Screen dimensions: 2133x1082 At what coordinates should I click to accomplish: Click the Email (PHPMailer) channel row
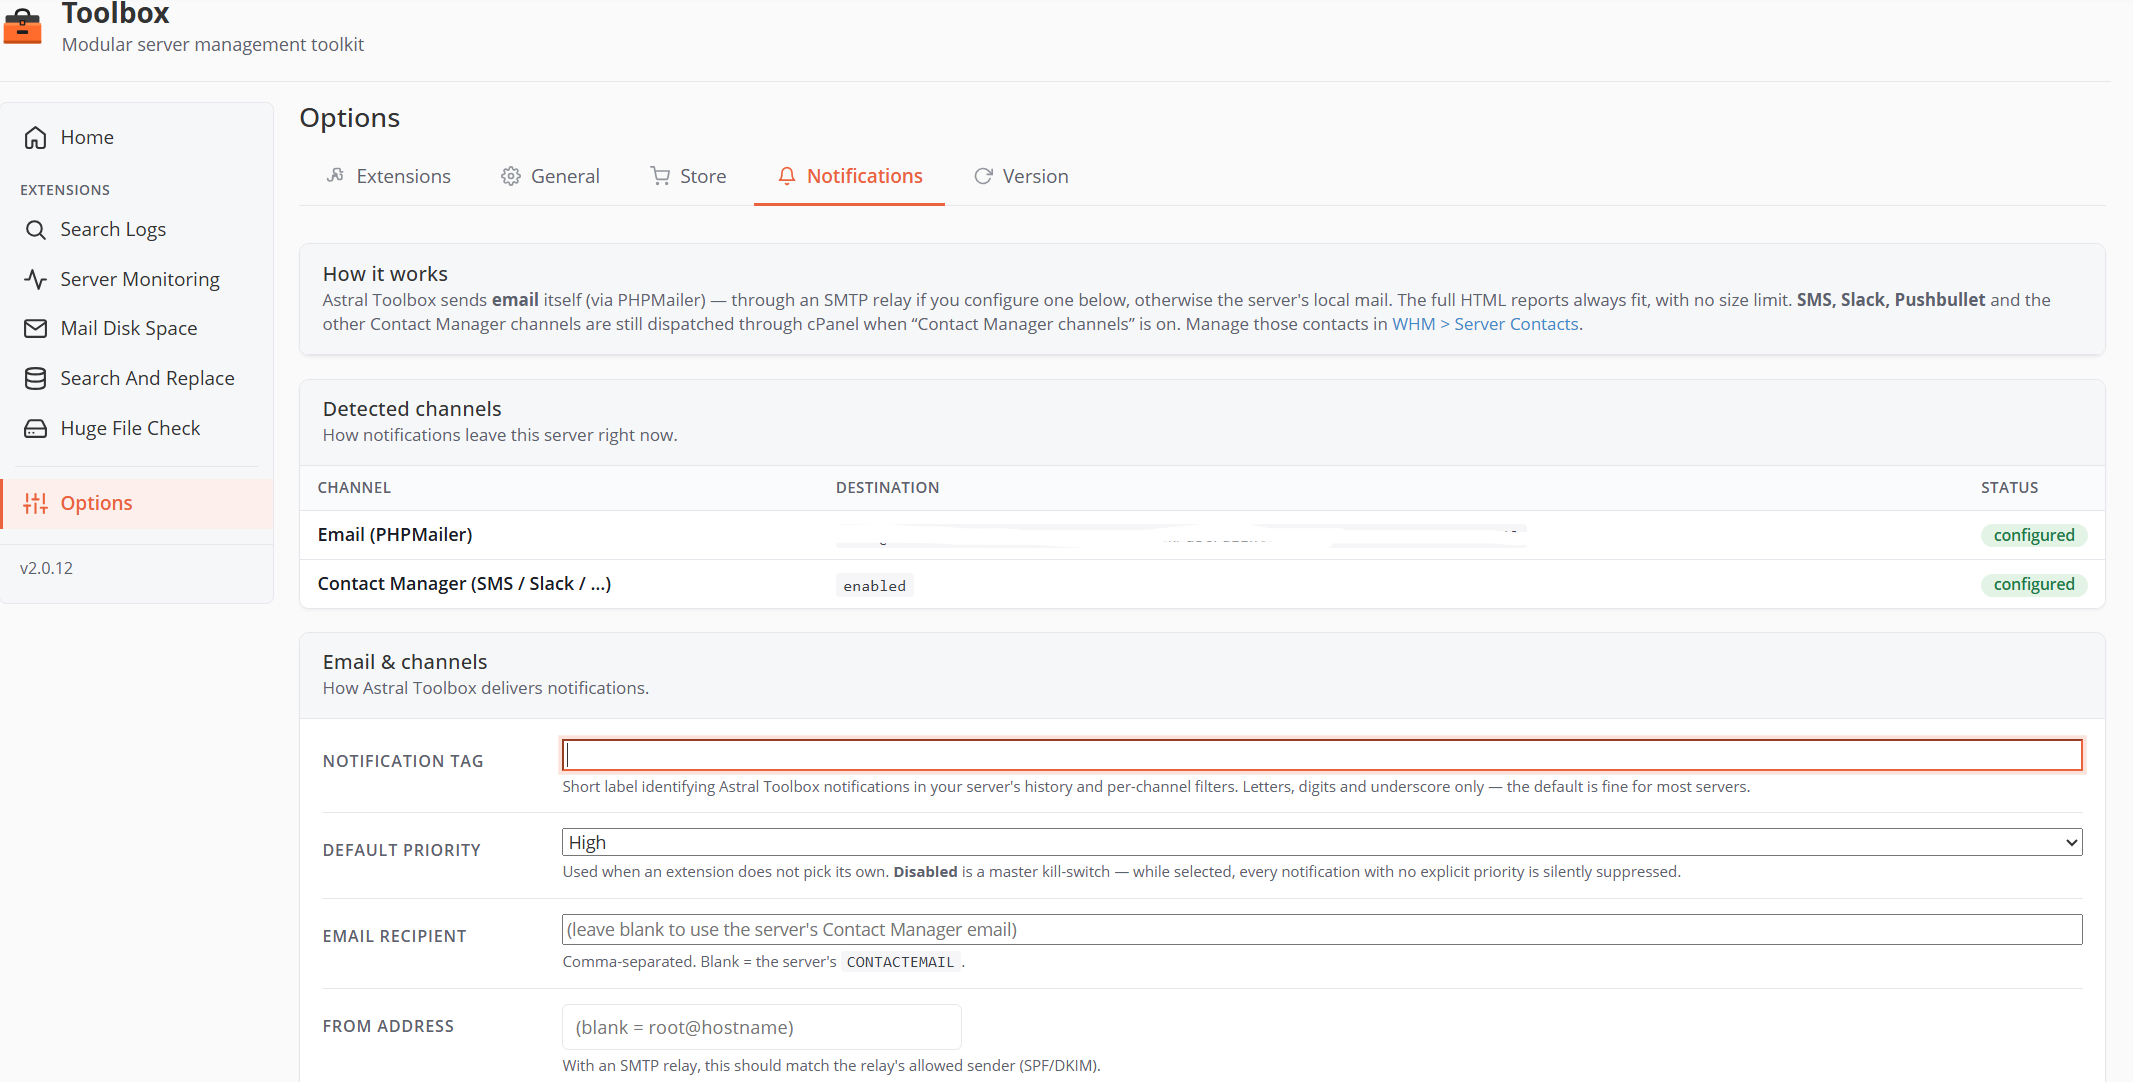1202,535
